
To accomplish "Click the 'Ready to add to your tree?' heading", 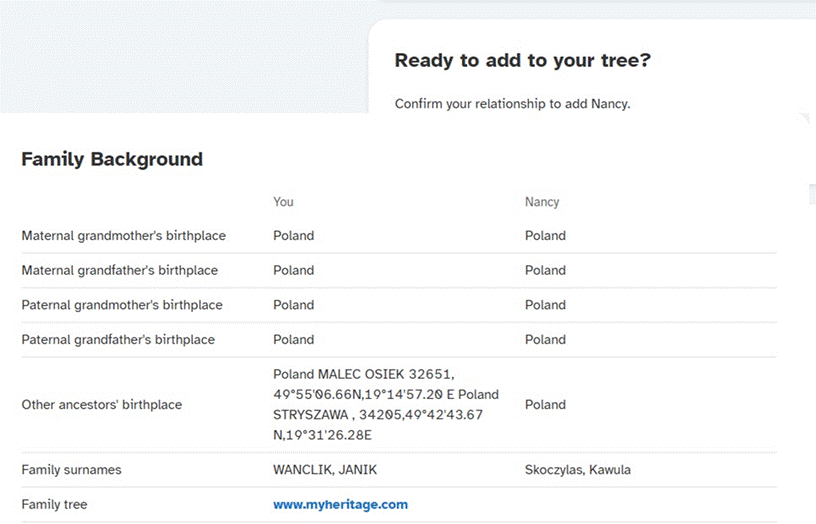I will [522, 60].
